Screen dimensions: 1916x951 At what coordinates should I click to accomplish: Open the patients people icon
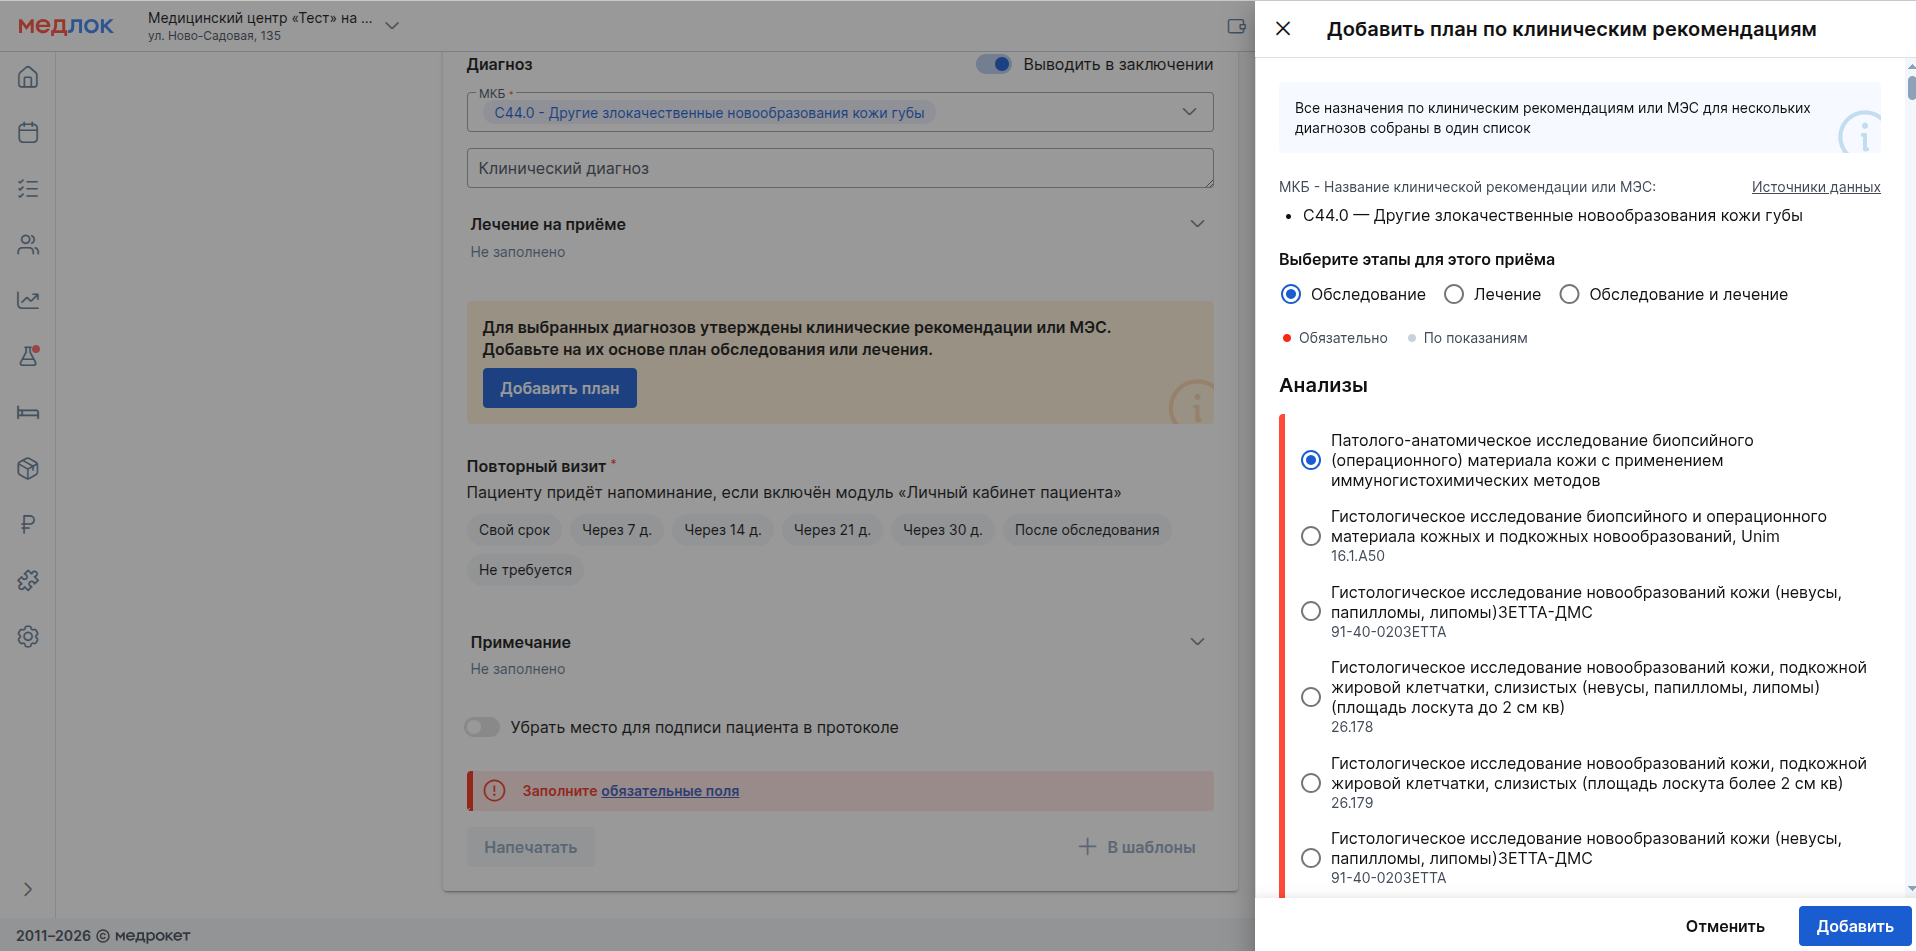click(x=28, y=244)
